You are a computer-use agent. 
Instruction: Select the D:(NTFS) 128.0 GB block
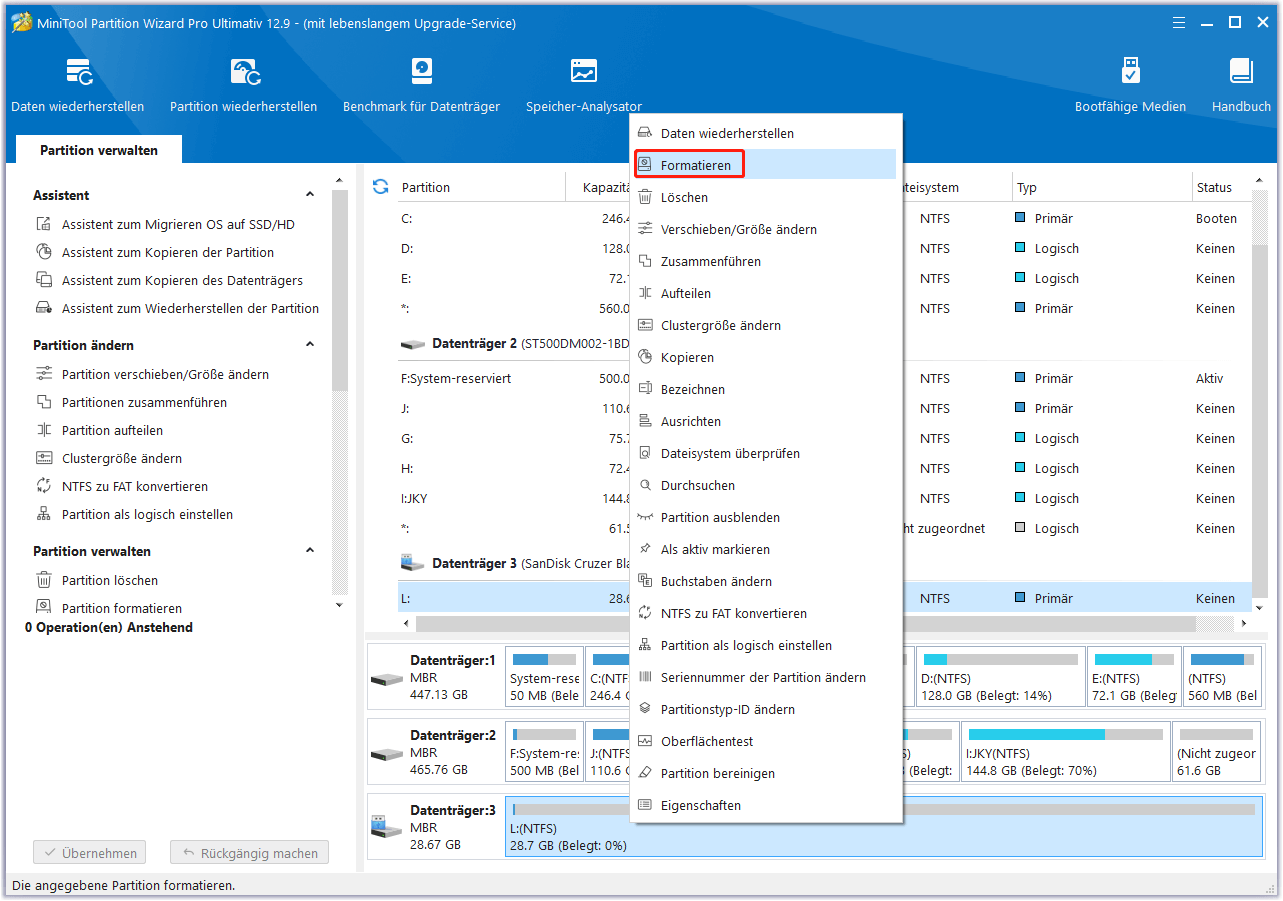(1001, 677)
